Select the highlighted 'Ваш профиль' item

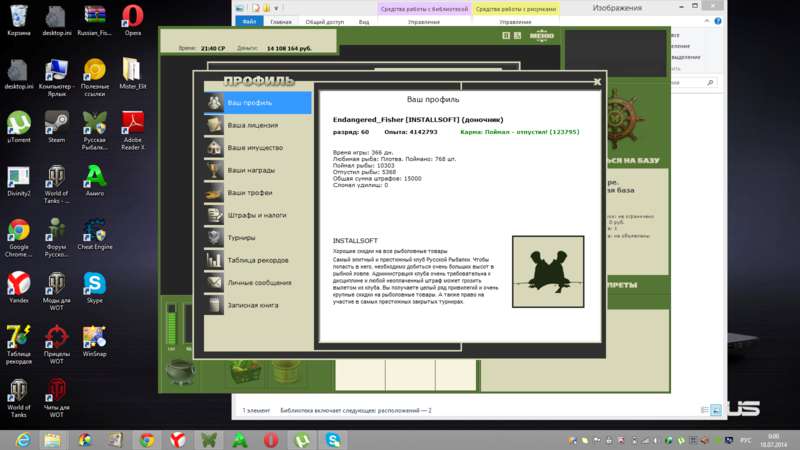258,103
